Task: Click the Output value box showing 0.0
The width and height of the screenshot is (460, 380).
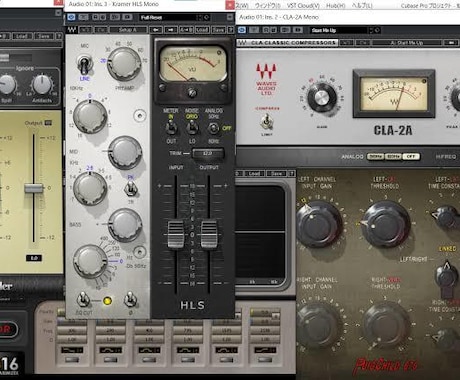Action: (34, 258)
